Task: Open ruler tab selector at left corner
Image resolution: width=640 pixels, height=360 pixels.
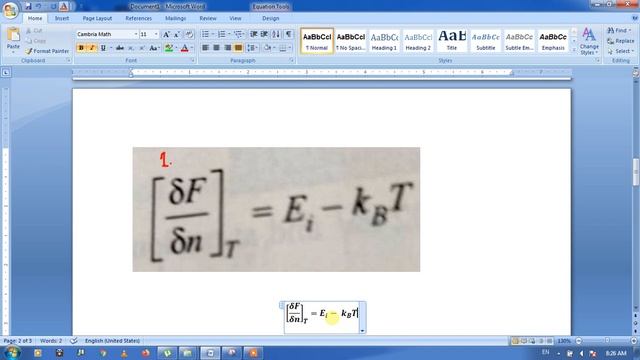Action: click(6, 73)
